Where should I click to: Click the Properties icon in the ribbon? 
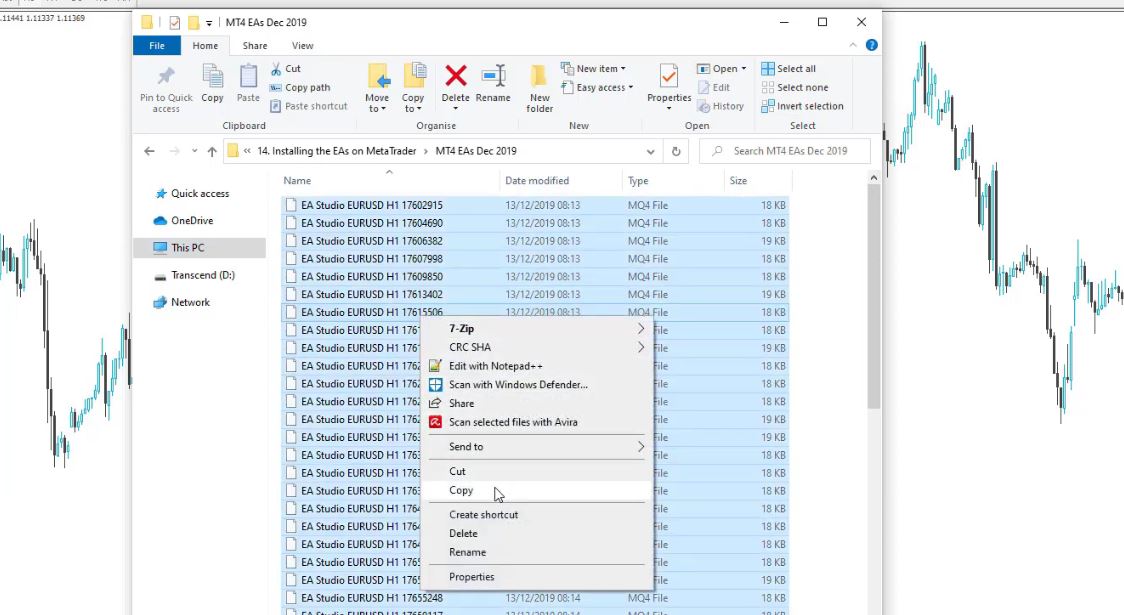669,77
